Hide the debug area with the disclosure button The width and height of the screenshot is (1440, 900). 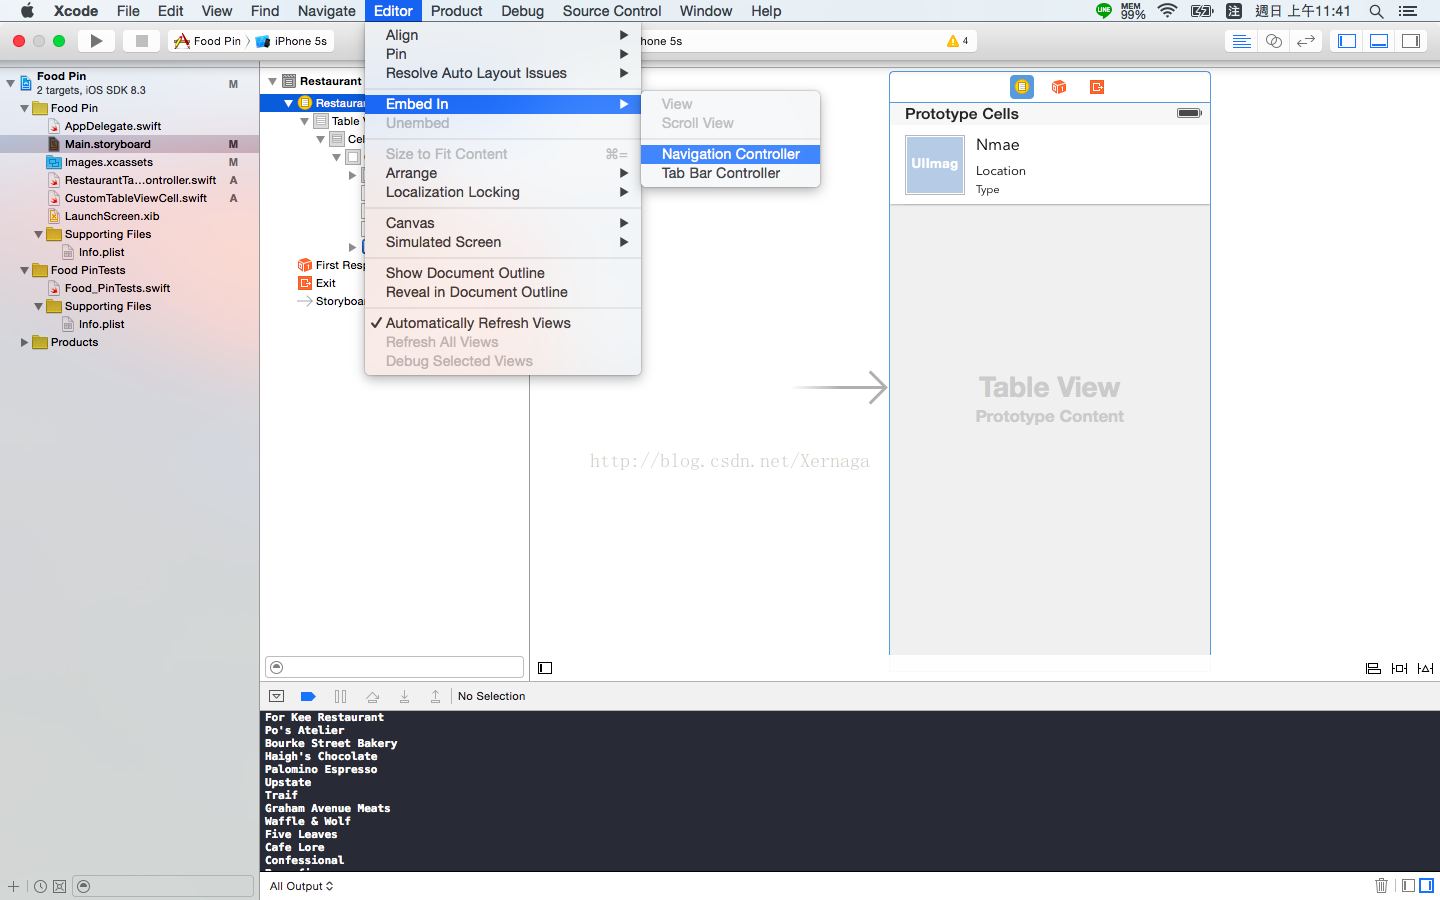tap(277, 696)
